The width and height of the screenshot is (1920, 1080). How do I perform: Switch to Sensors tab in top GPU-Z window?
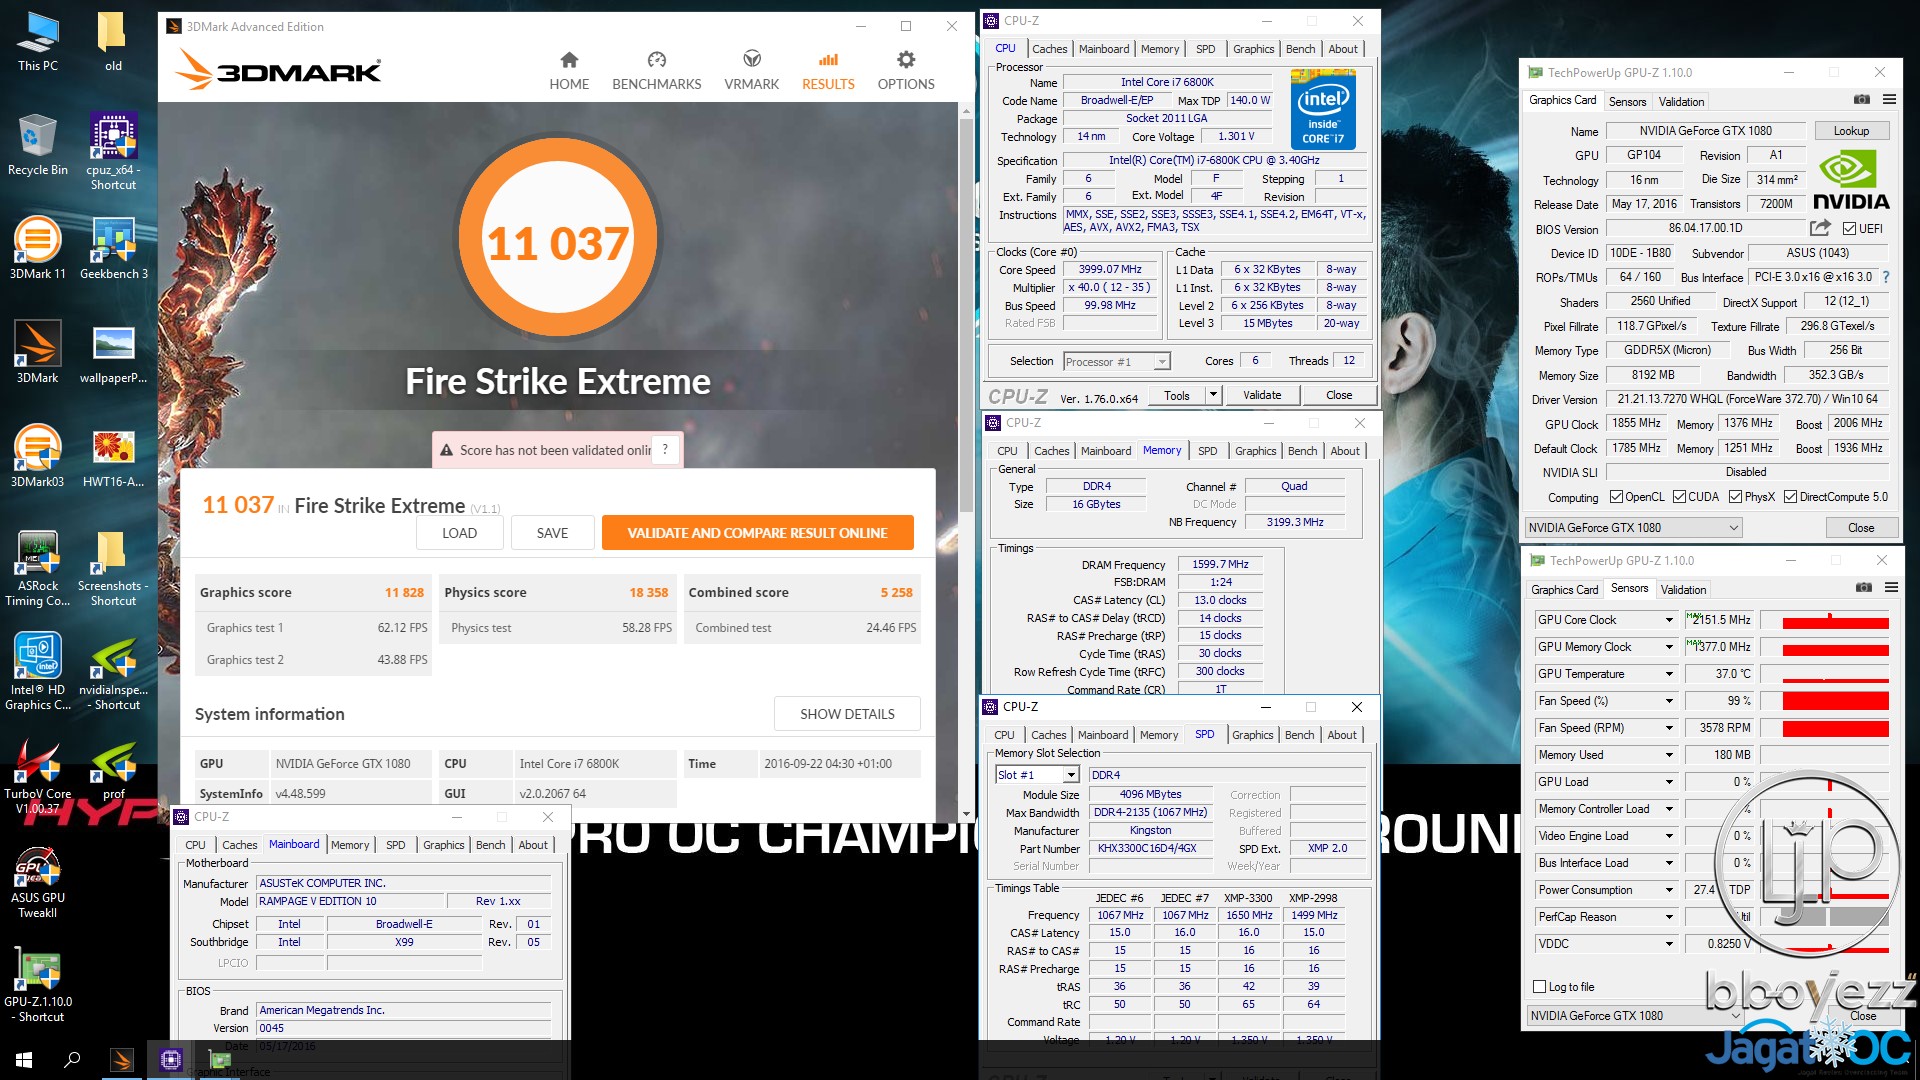coord(1627,102)
